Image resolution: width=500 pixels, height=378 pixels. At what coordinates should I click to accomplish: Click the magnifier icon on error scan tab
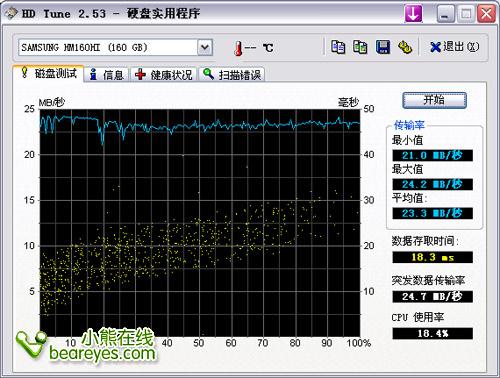(208, 74)
